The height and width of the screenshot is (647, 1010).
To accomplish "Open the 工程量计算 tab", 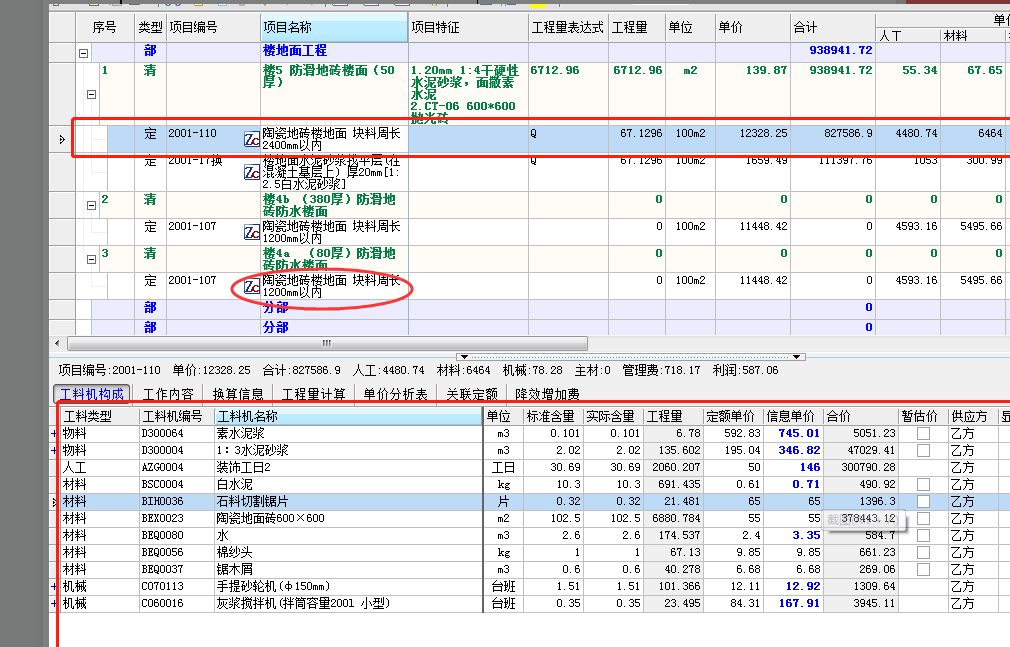I will [314, 394].
